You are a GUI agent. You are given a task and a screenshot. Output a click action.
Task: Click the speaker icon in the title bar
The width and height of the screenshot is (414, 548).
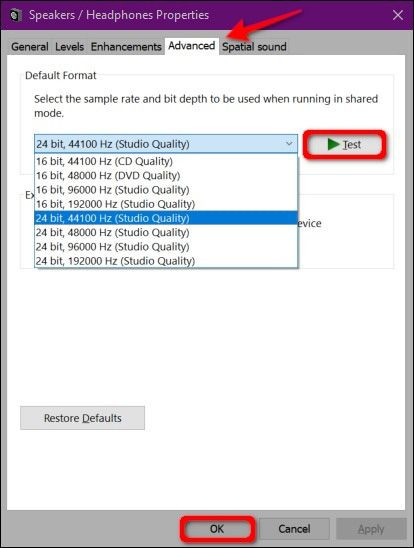point(15,15)
